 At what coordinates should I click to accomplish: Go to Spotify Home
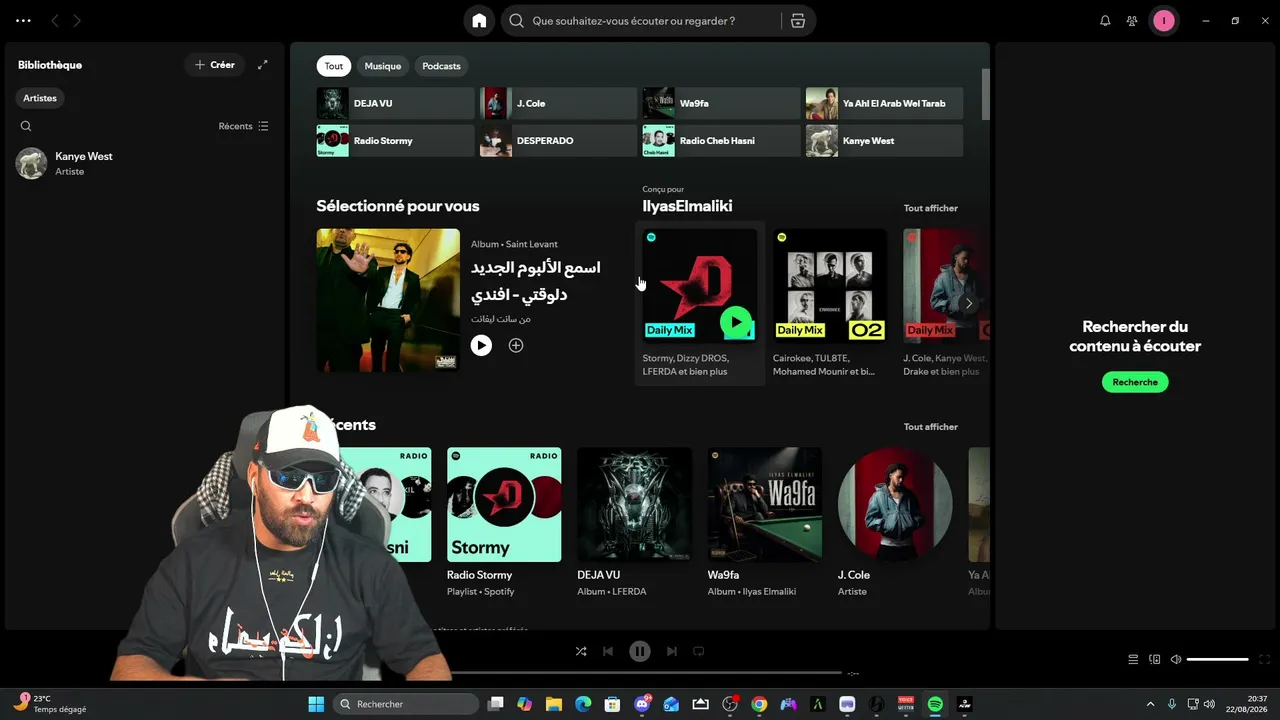[x=479, y=21]
